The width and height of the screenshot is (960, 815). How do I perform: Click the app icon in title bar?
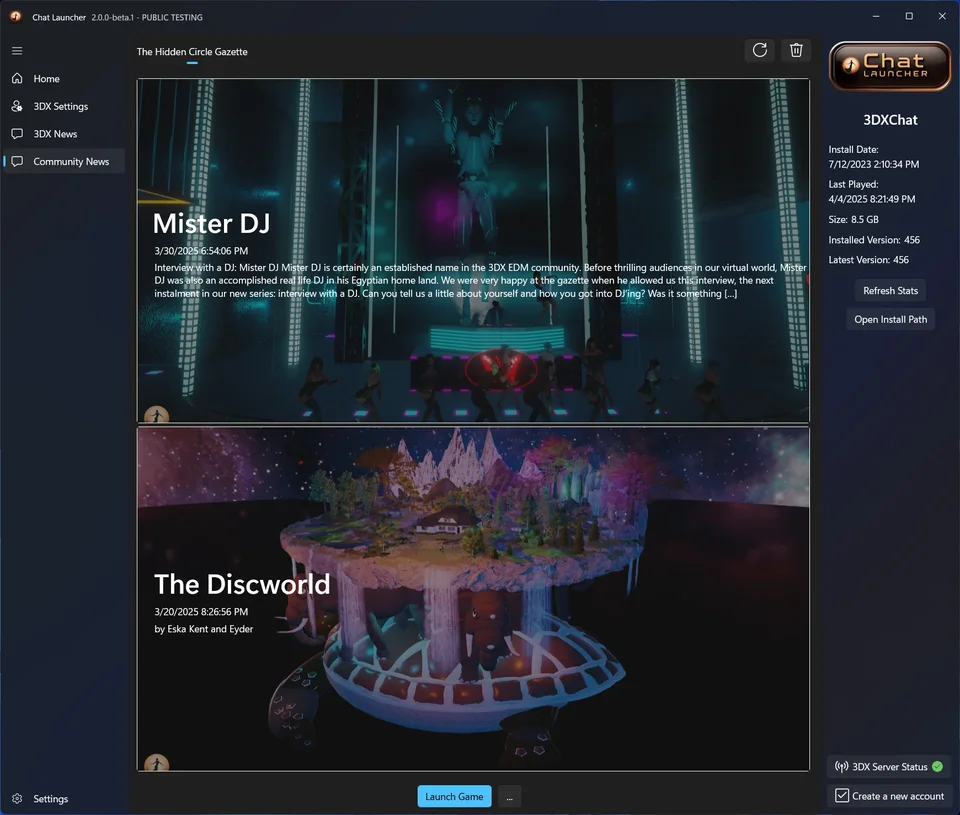click(x=16, y=17)
